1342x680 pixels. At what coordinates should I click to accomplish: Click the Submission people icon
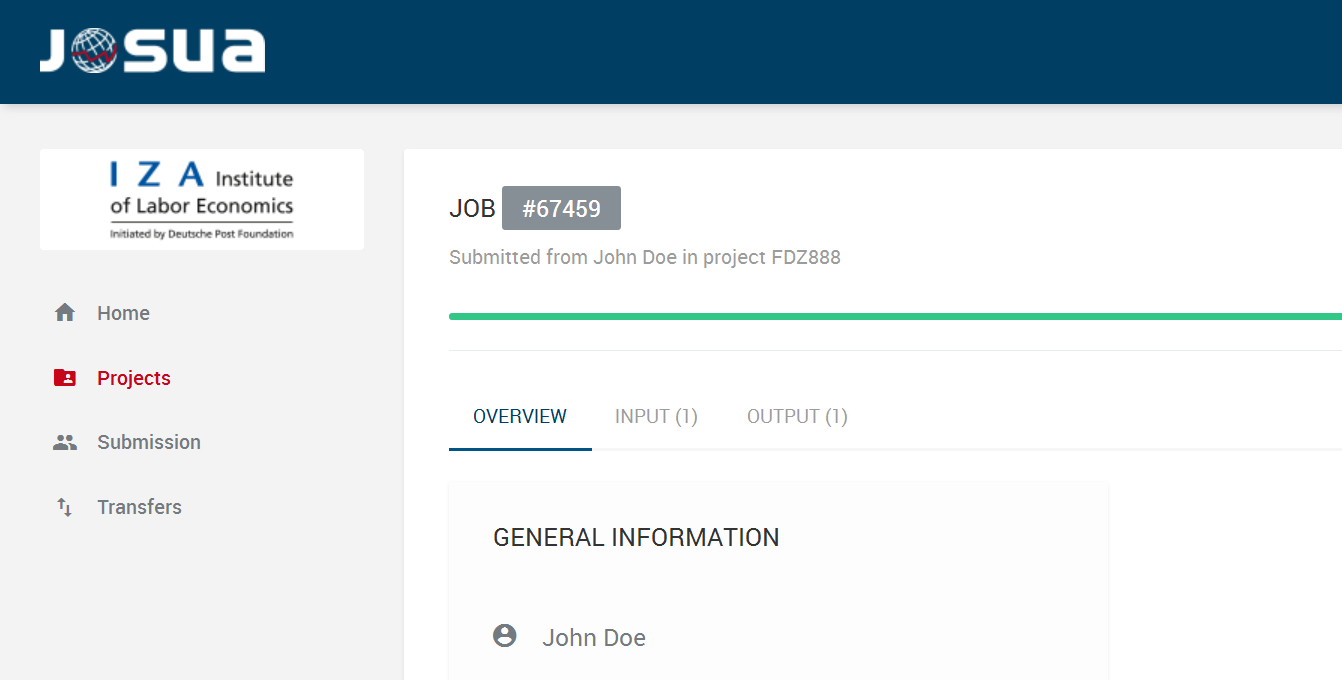(65, 442)
